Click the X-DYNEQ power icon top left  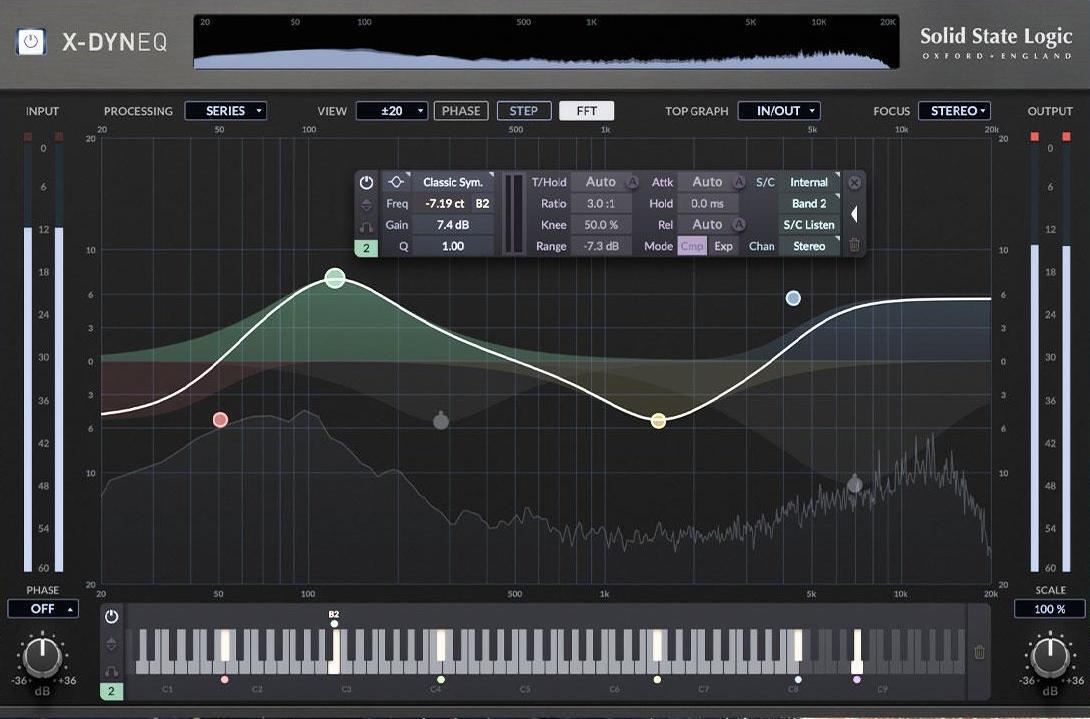pyautogui.click(x=29, y=40)
